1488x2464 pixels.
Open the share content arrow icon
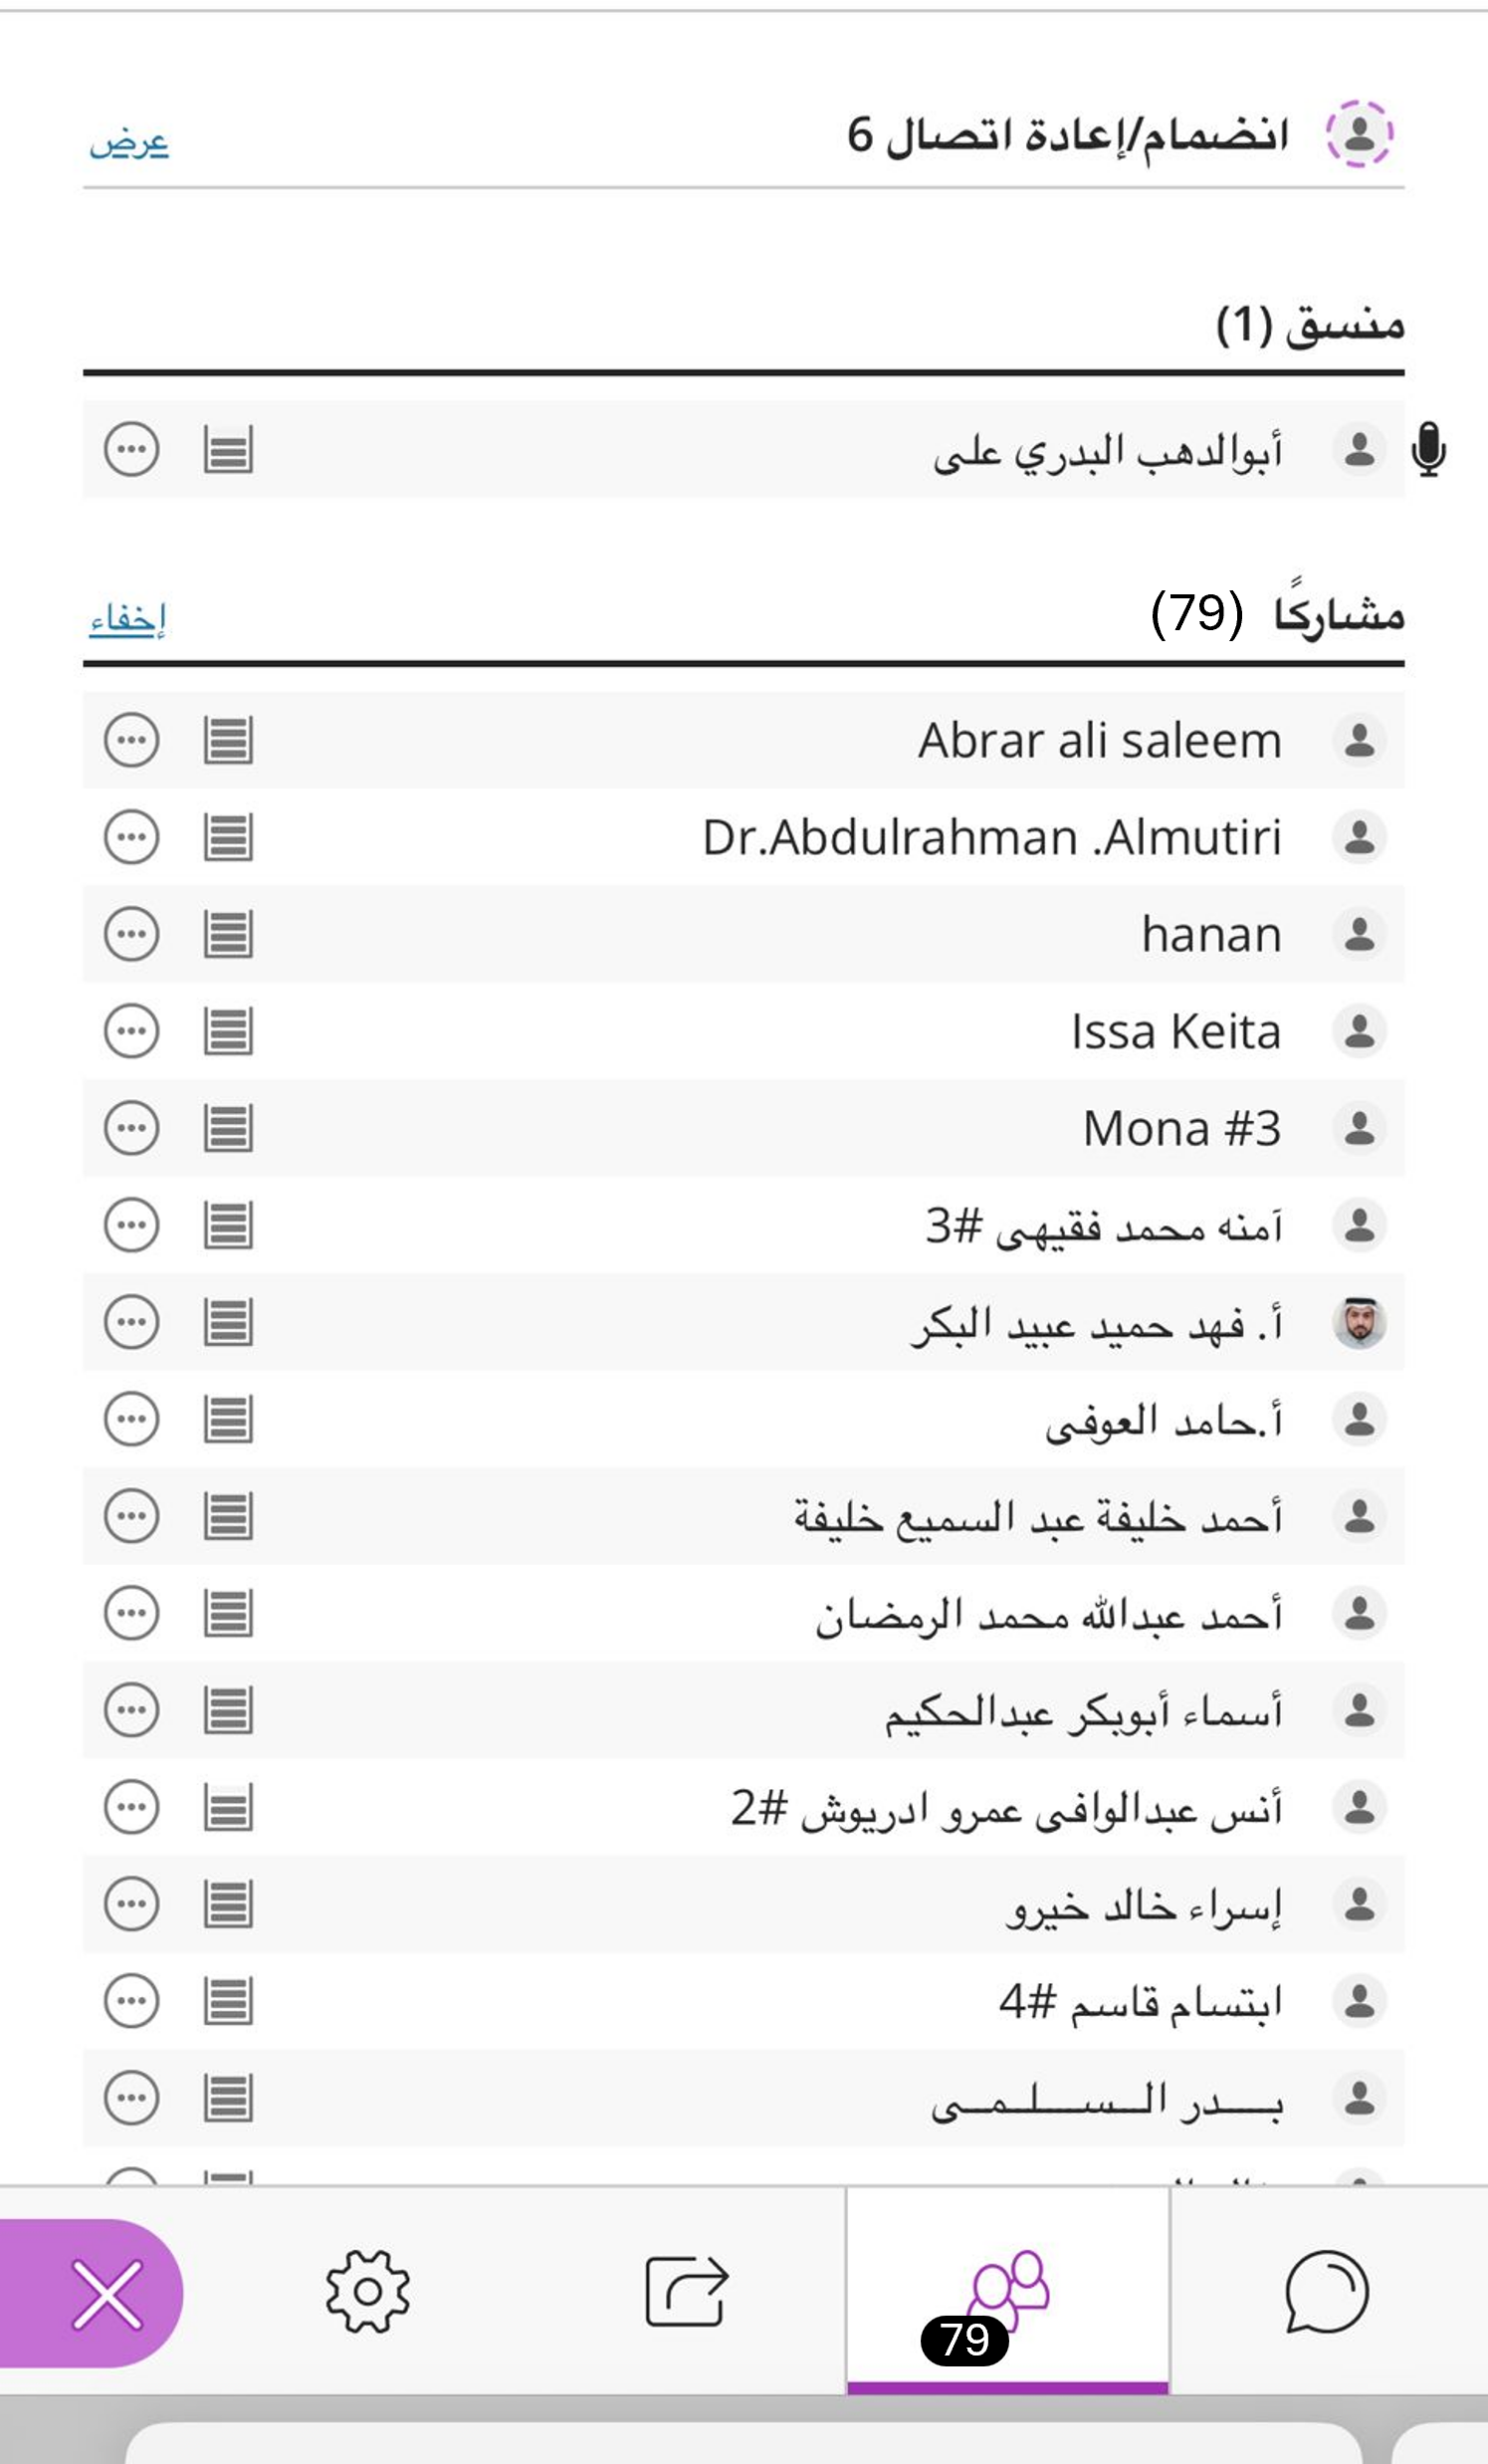(686, 2291)
